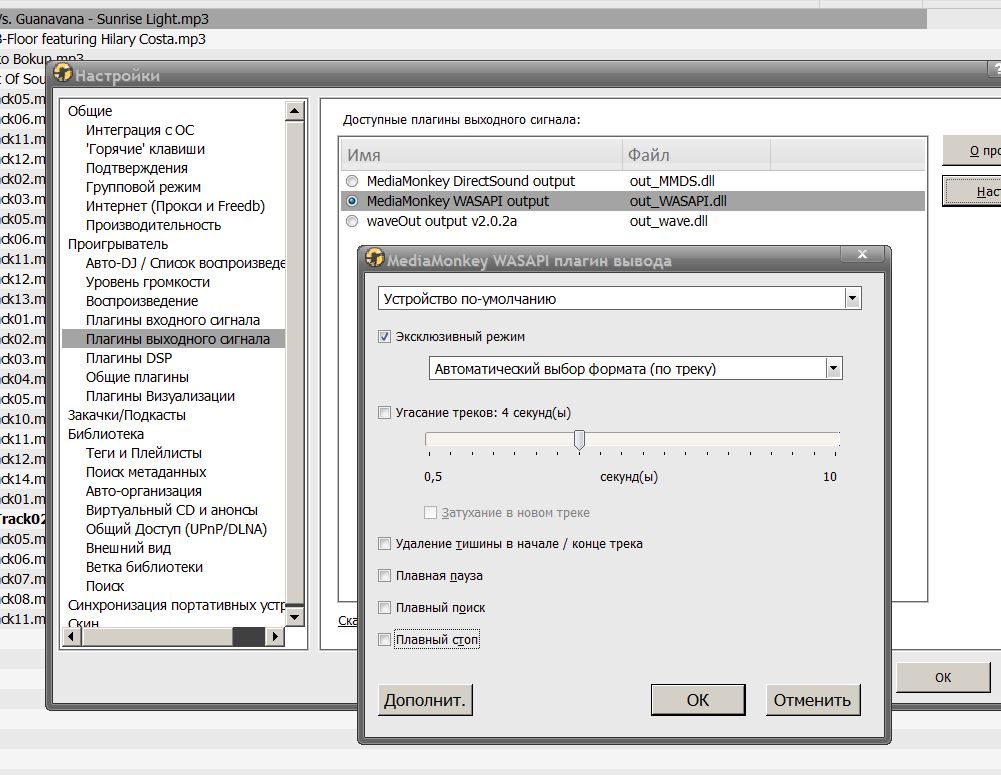Screen dimensions: 1001x775
Task: Select Плагины входного сигнала item
Action: click(172, 320)
